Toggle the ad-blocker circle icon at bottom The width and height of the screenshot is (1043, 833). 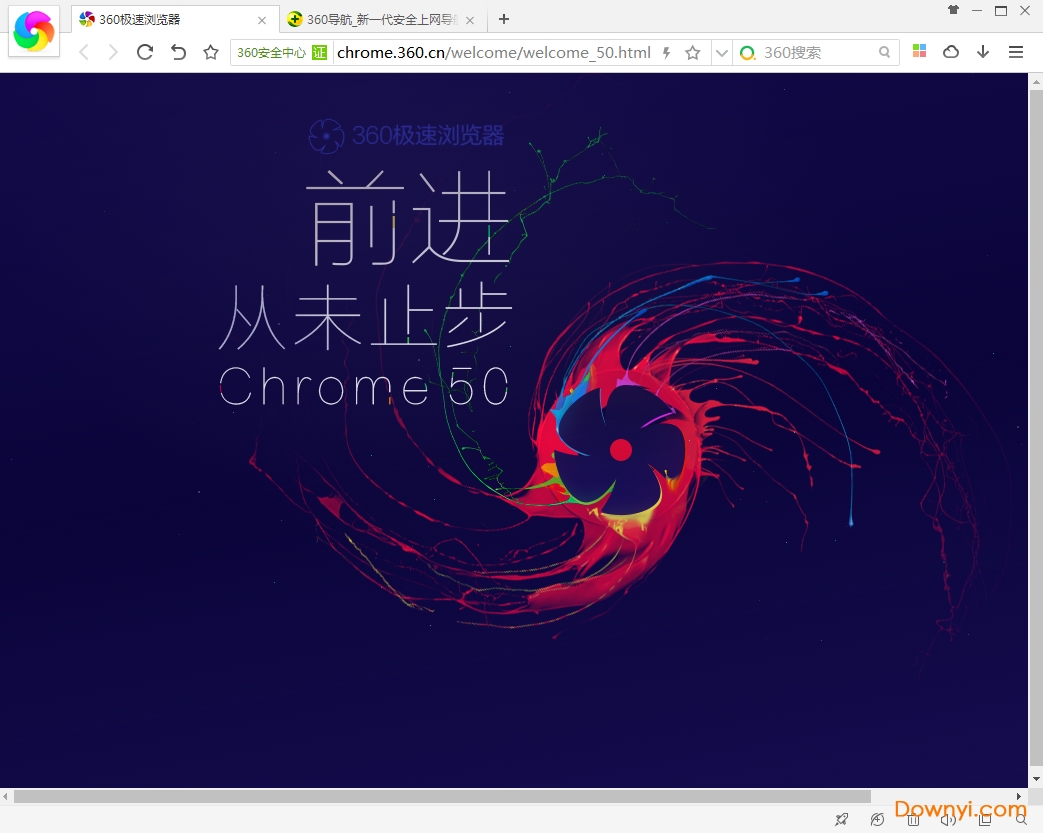(x=877, y=819)
